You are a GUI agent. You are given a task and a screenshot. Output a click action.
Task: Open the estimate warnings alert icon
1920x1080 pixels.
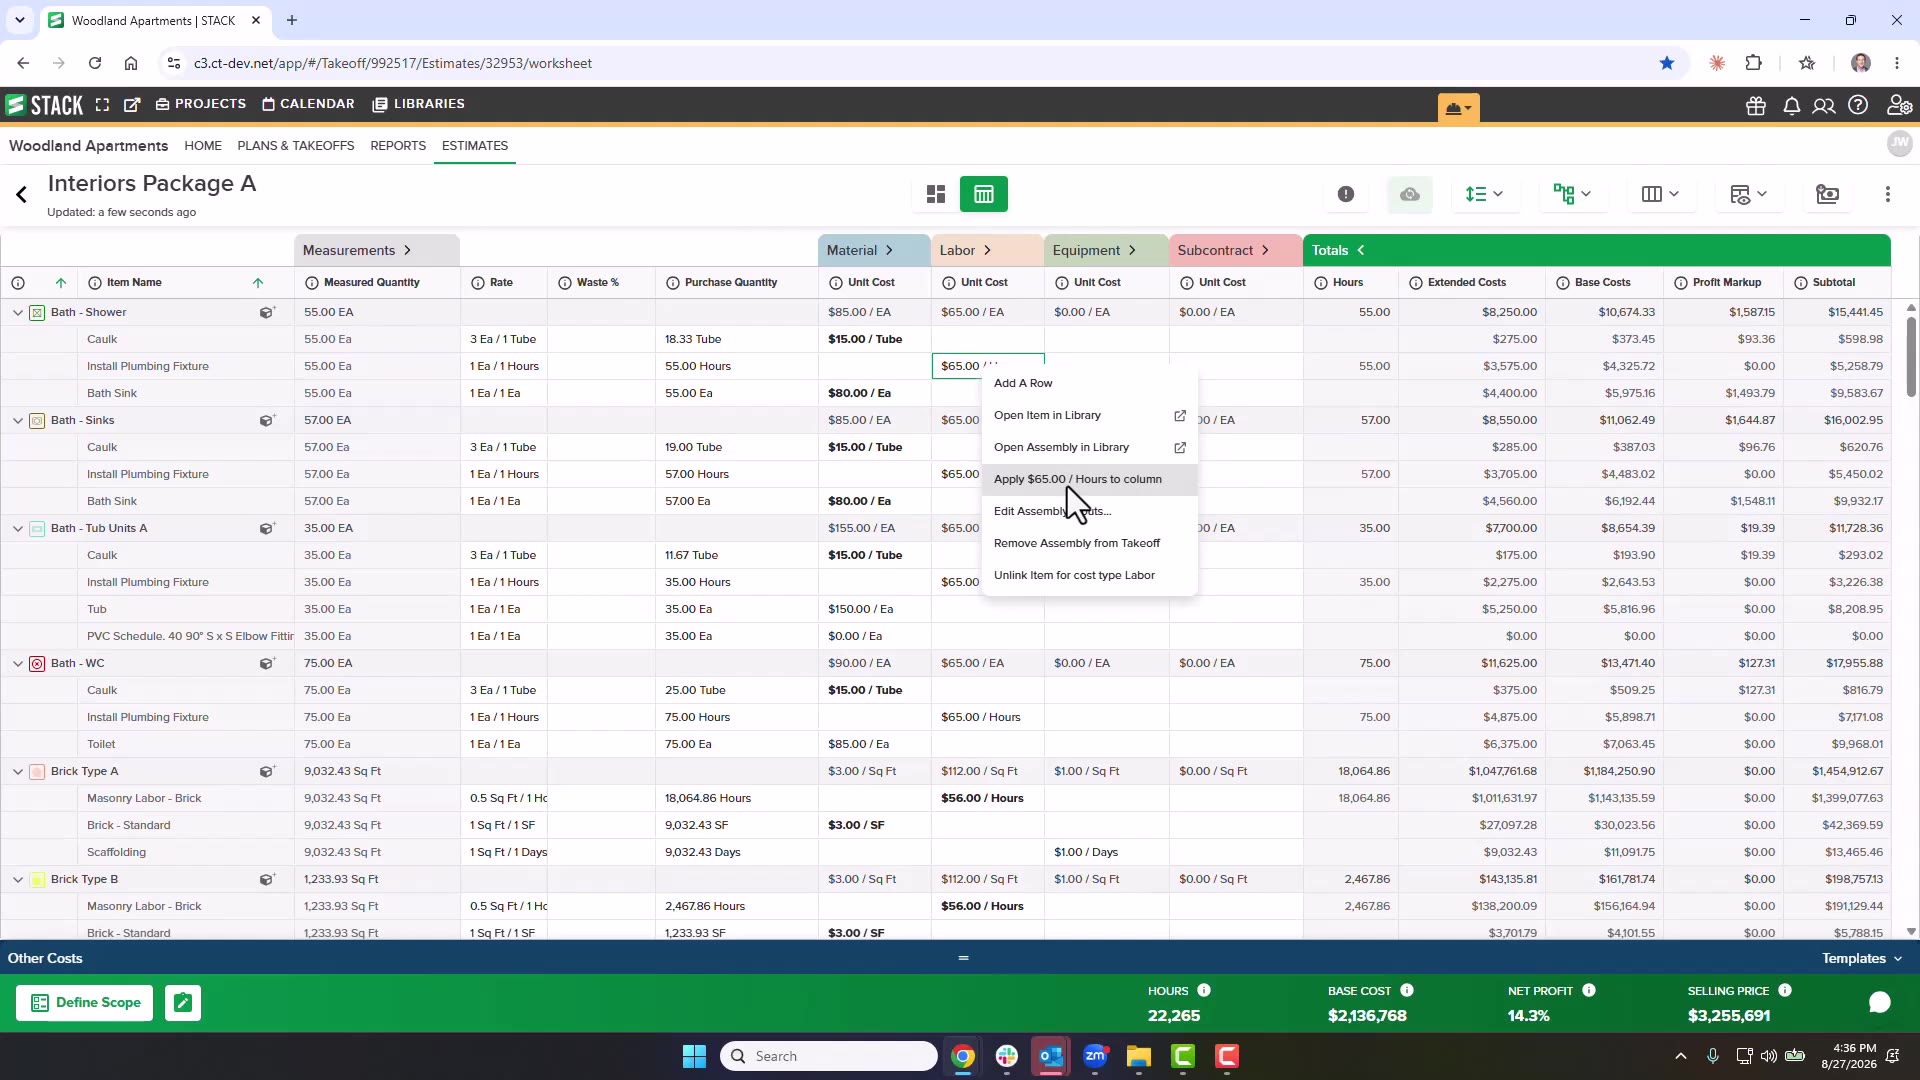pos(1346,194)
